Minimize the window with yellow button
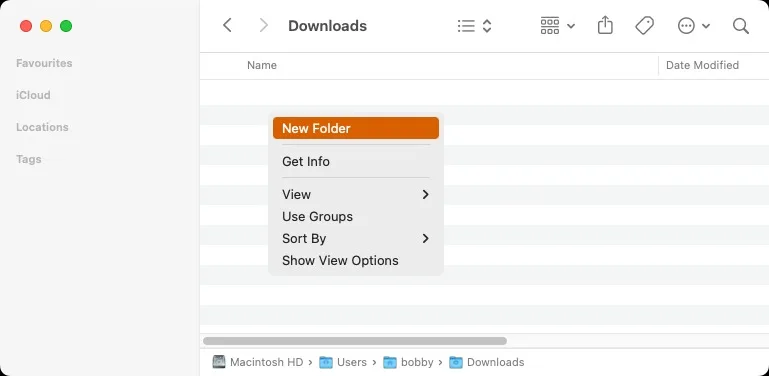Image resolution: width=769 pixels, height=376 pixels. [x=46, y=26]
